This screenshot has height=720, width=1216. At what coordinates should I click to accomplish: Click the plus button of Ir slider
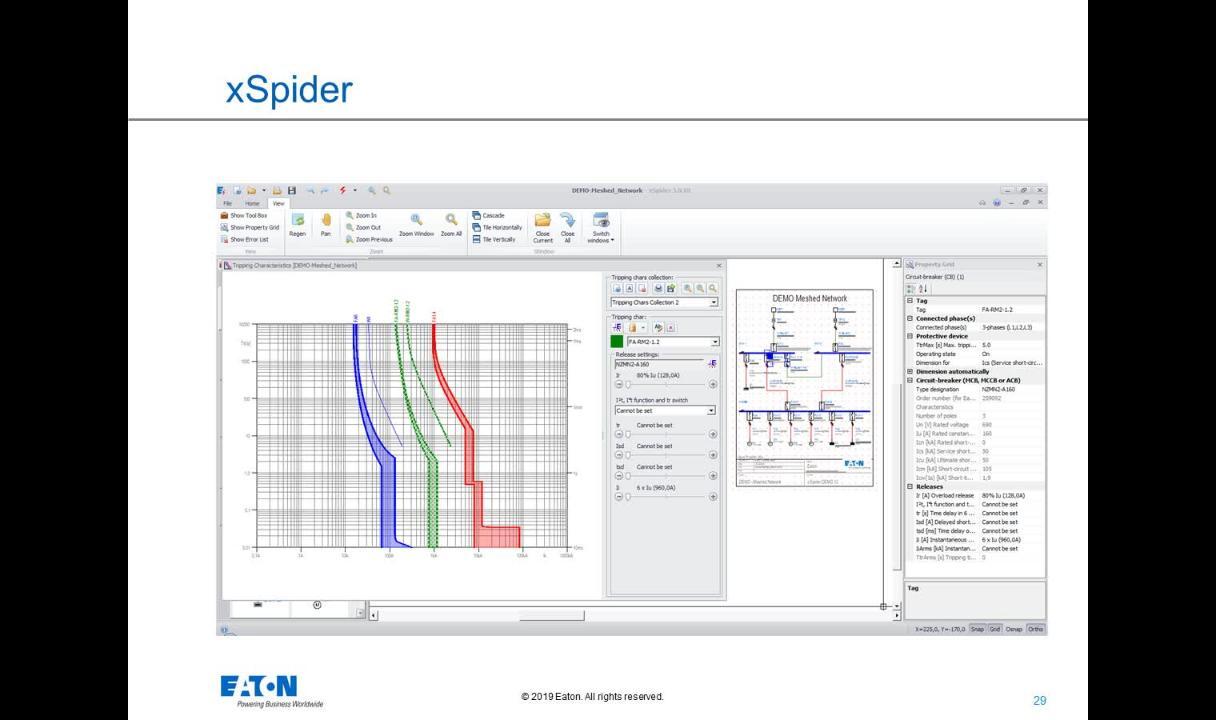coord(713,384)
